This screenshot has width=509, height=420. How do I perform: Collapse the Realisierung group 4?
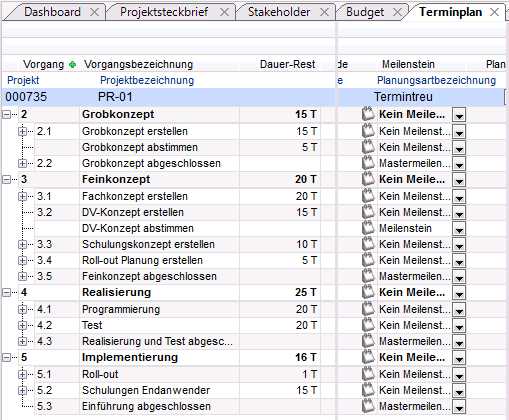(x=6, y=292)
